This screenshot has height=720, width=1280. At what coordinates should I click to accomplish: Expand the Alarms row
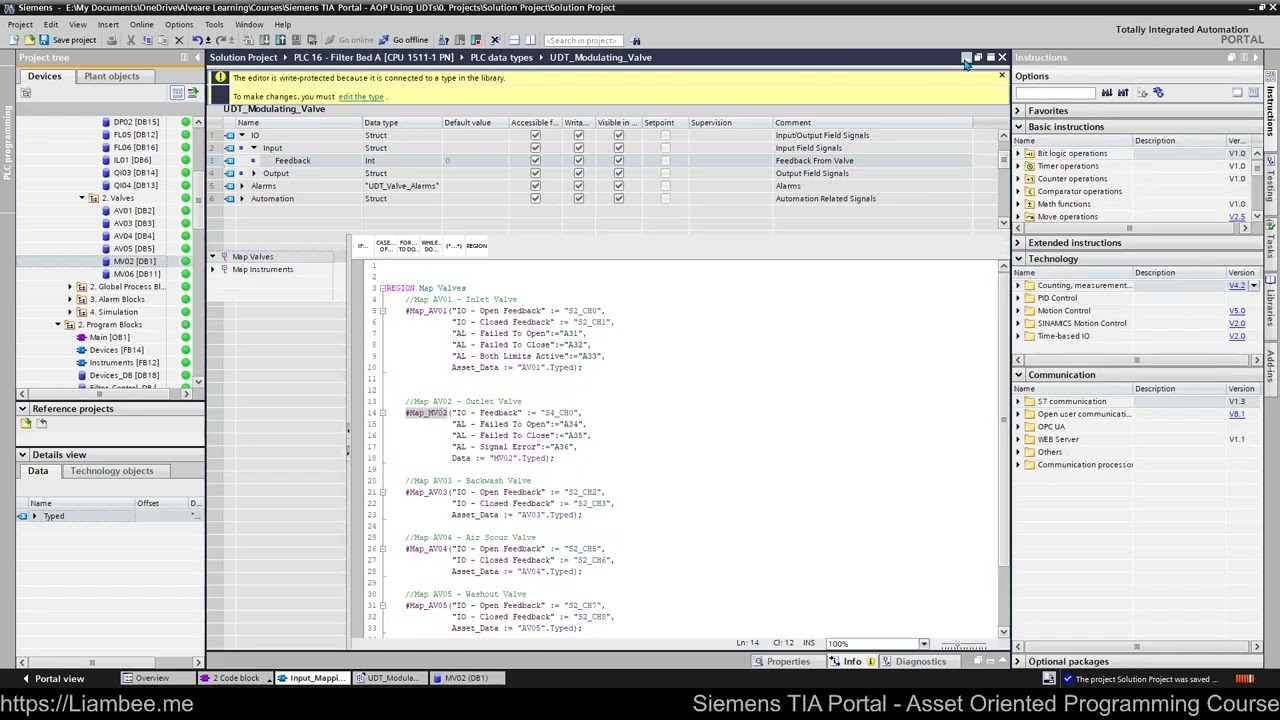tap(241, 186)
